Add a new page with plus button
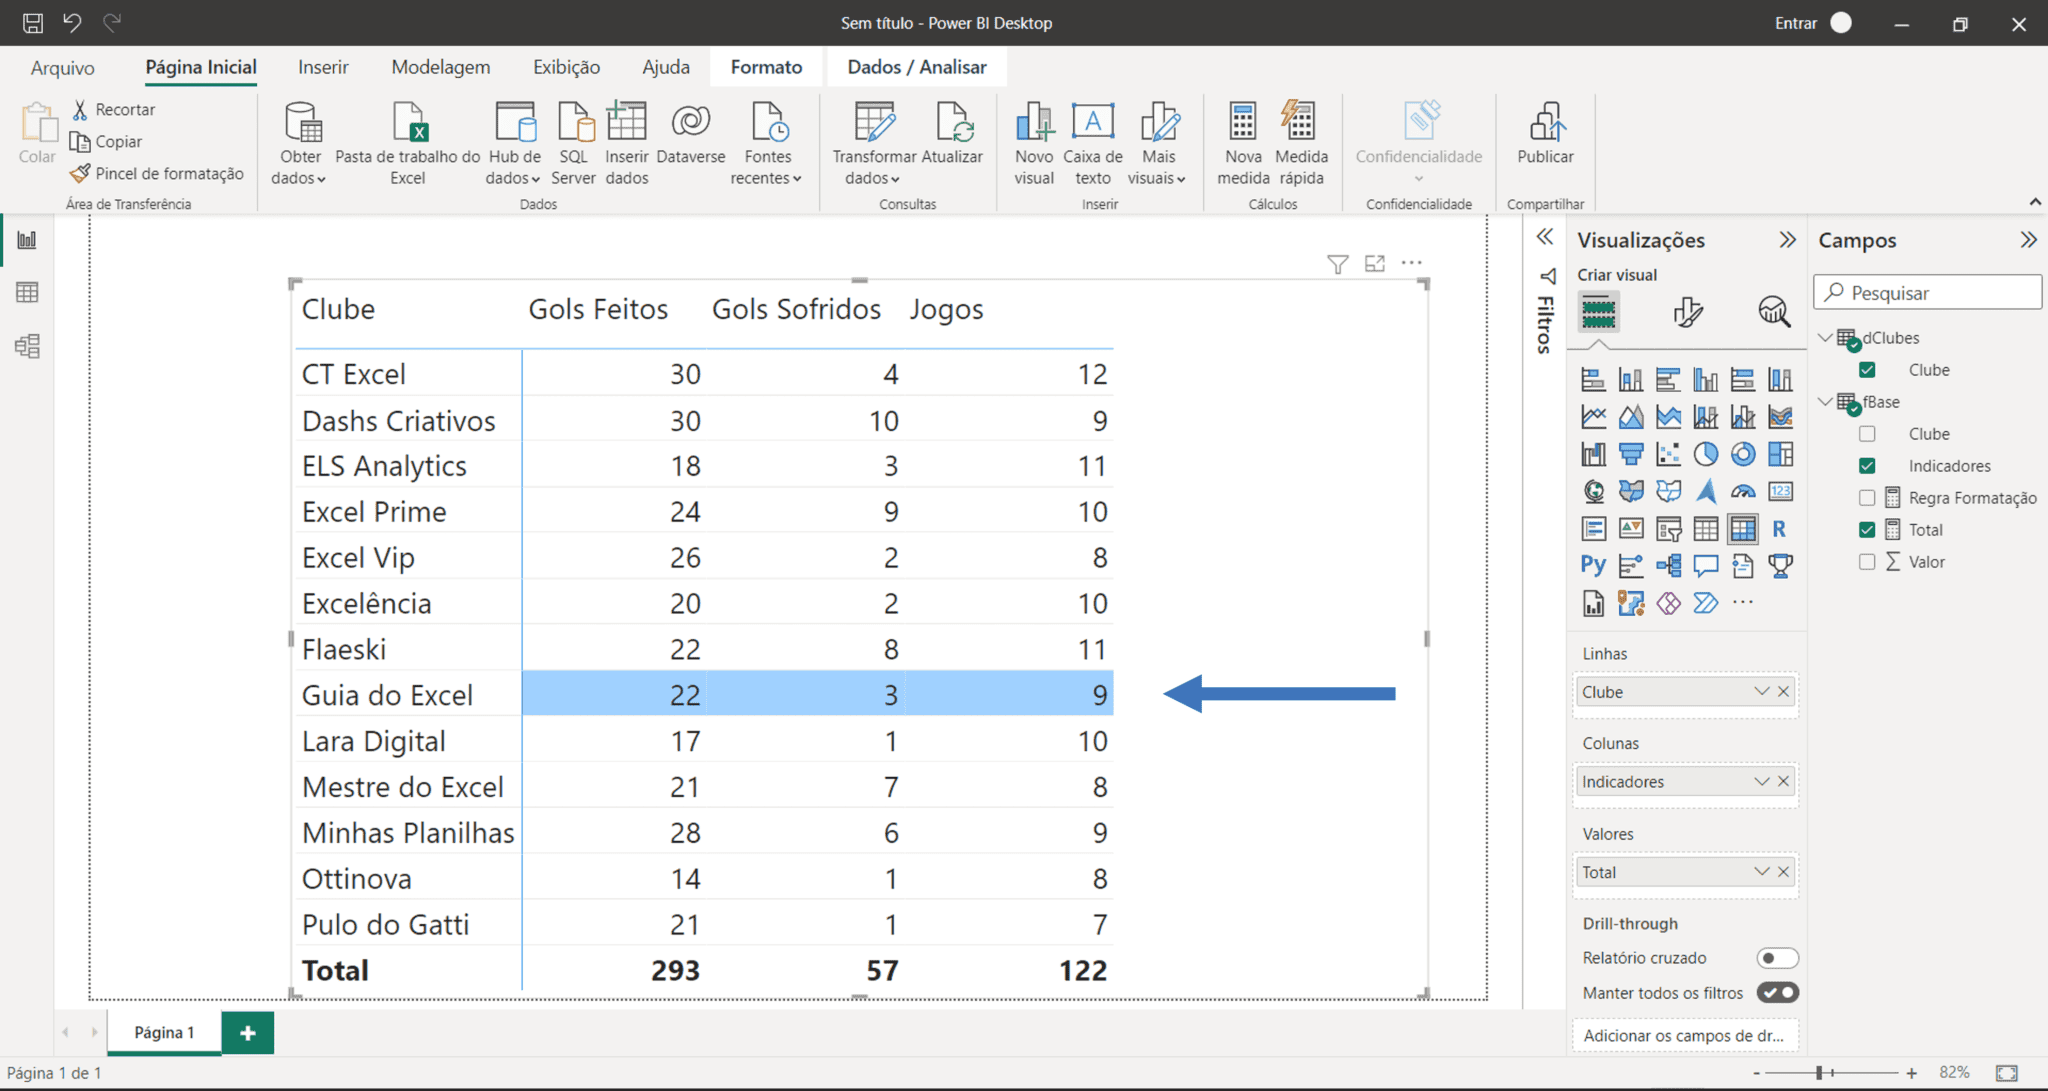The image size is (2048, 1091). [x=247, y=1032]
